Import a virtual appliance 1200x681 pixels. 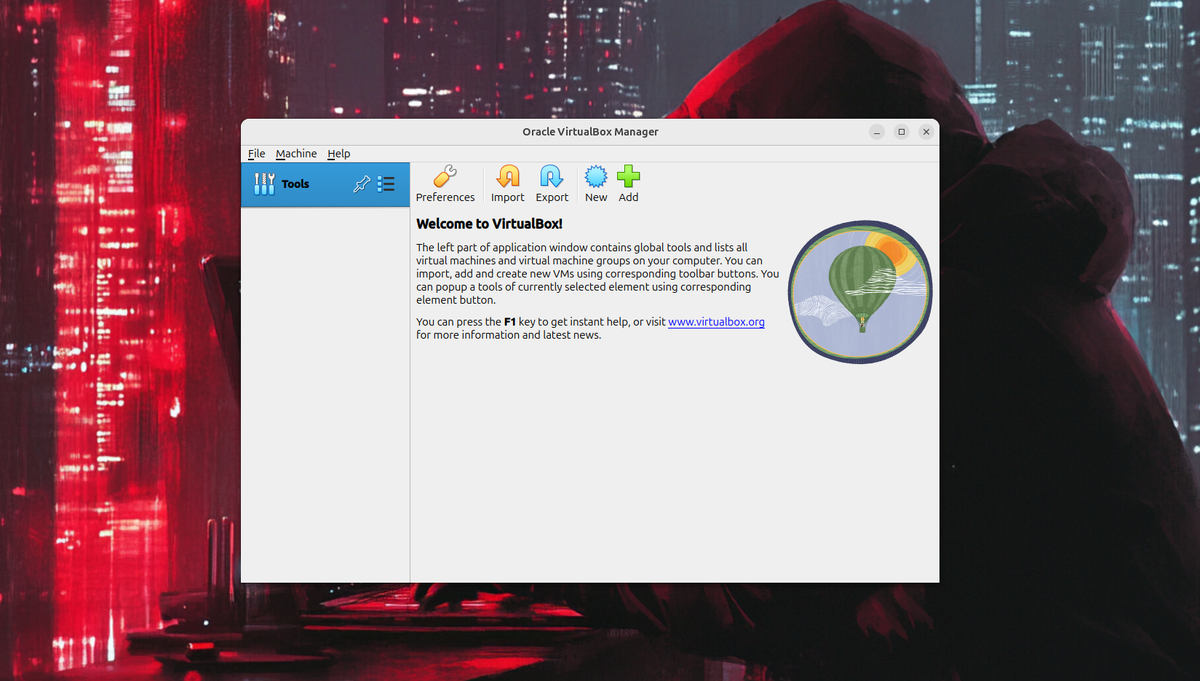click(x=507, y=184)
